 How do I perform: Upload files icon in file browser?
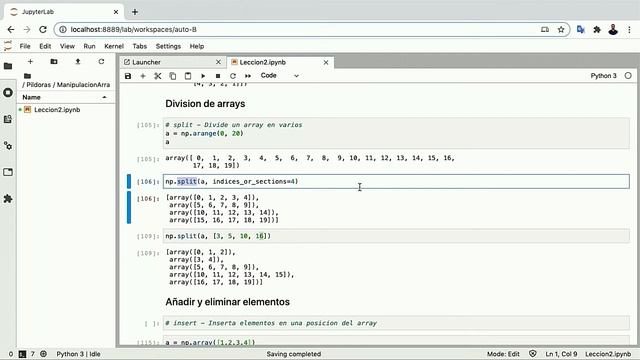tap(78, 62)
